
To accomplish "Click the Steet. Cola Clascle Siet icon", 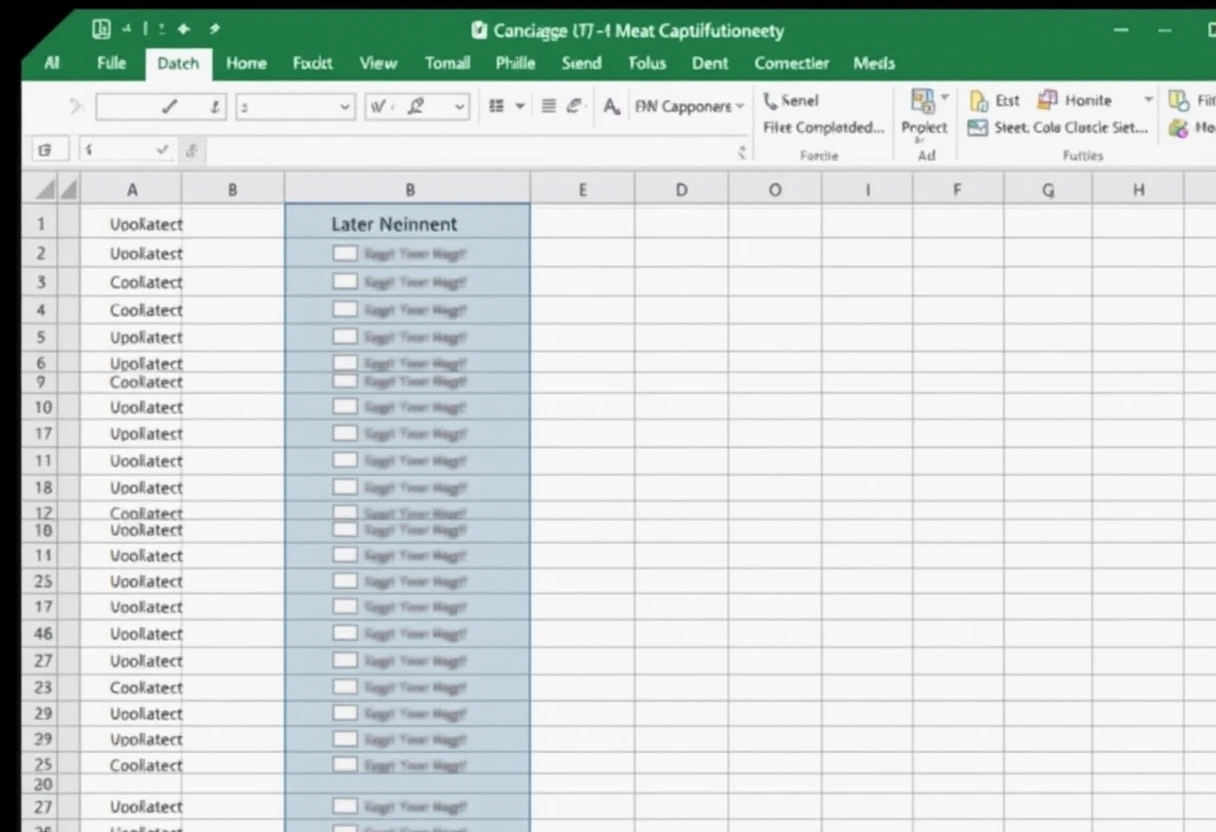I will pyautogui.click(x=977, y=128).
